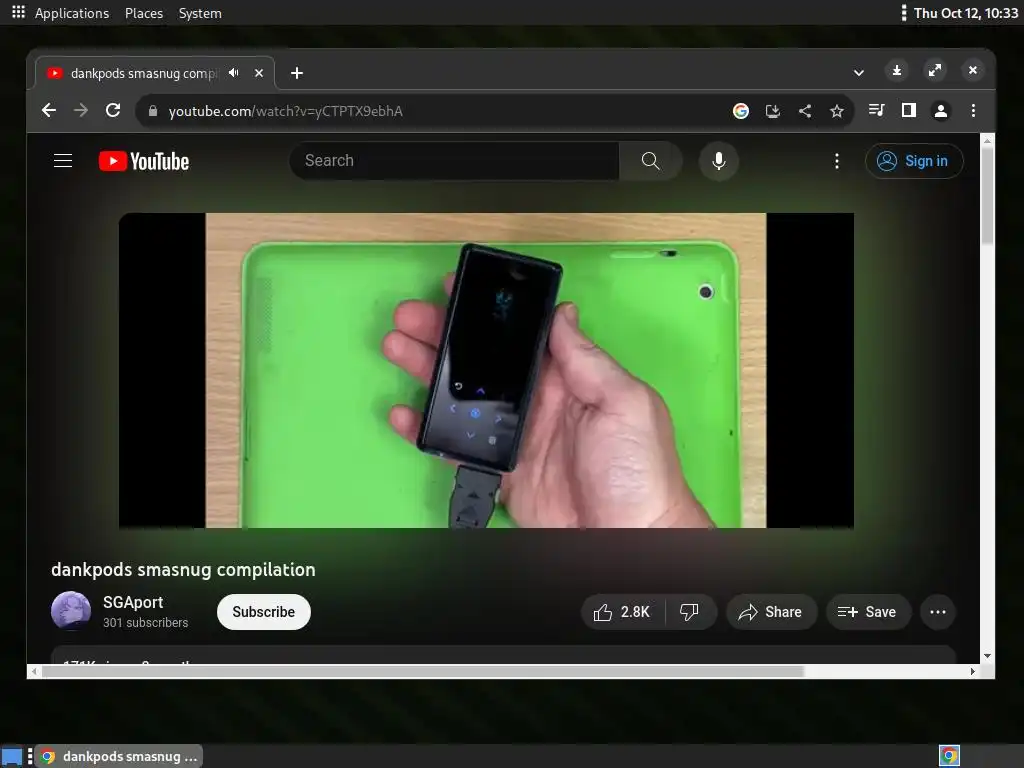Click the vertical scrollbar up arrow
The image size is (1024, 768).
pyautogui.click(x=987, y=140)
